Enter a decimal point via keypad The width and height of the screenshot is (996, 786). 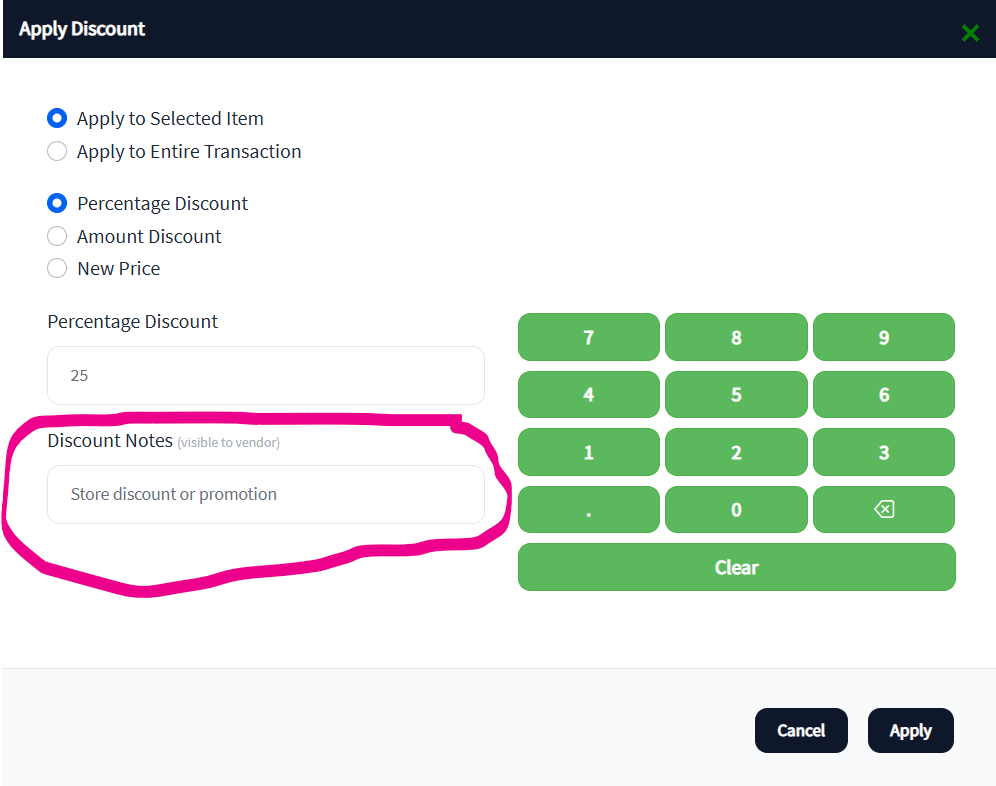(x=588, y=510)
